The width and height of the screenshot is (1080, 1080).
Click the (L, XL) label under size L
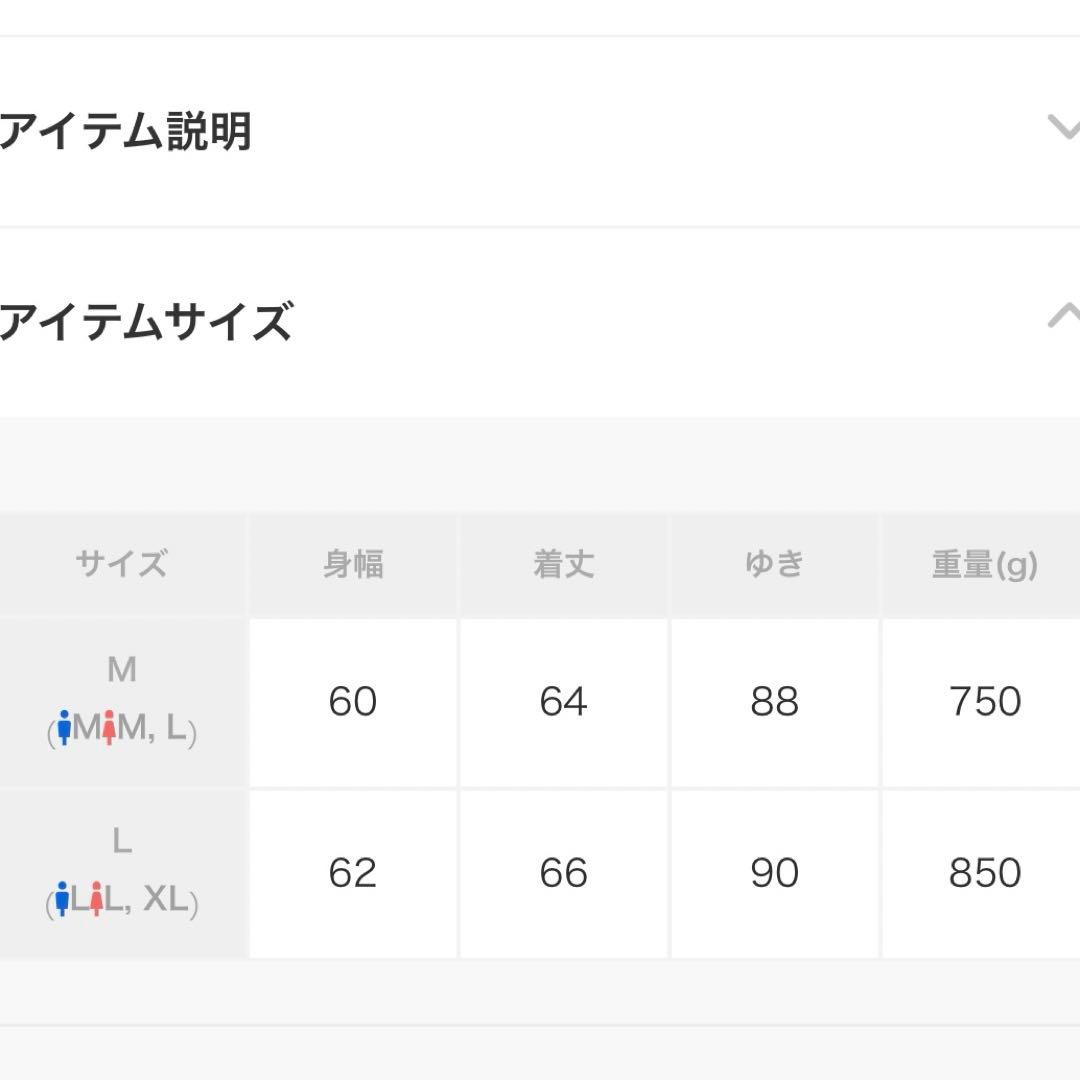pyautogui.click(x=122, y=900)
